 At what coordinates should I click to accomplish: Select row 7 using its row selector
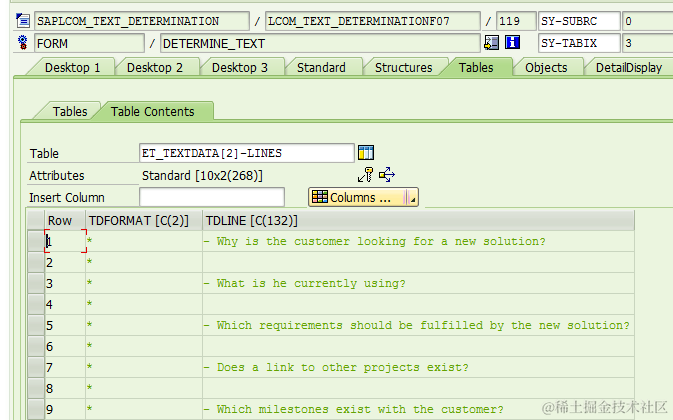[x=36, y=367]
